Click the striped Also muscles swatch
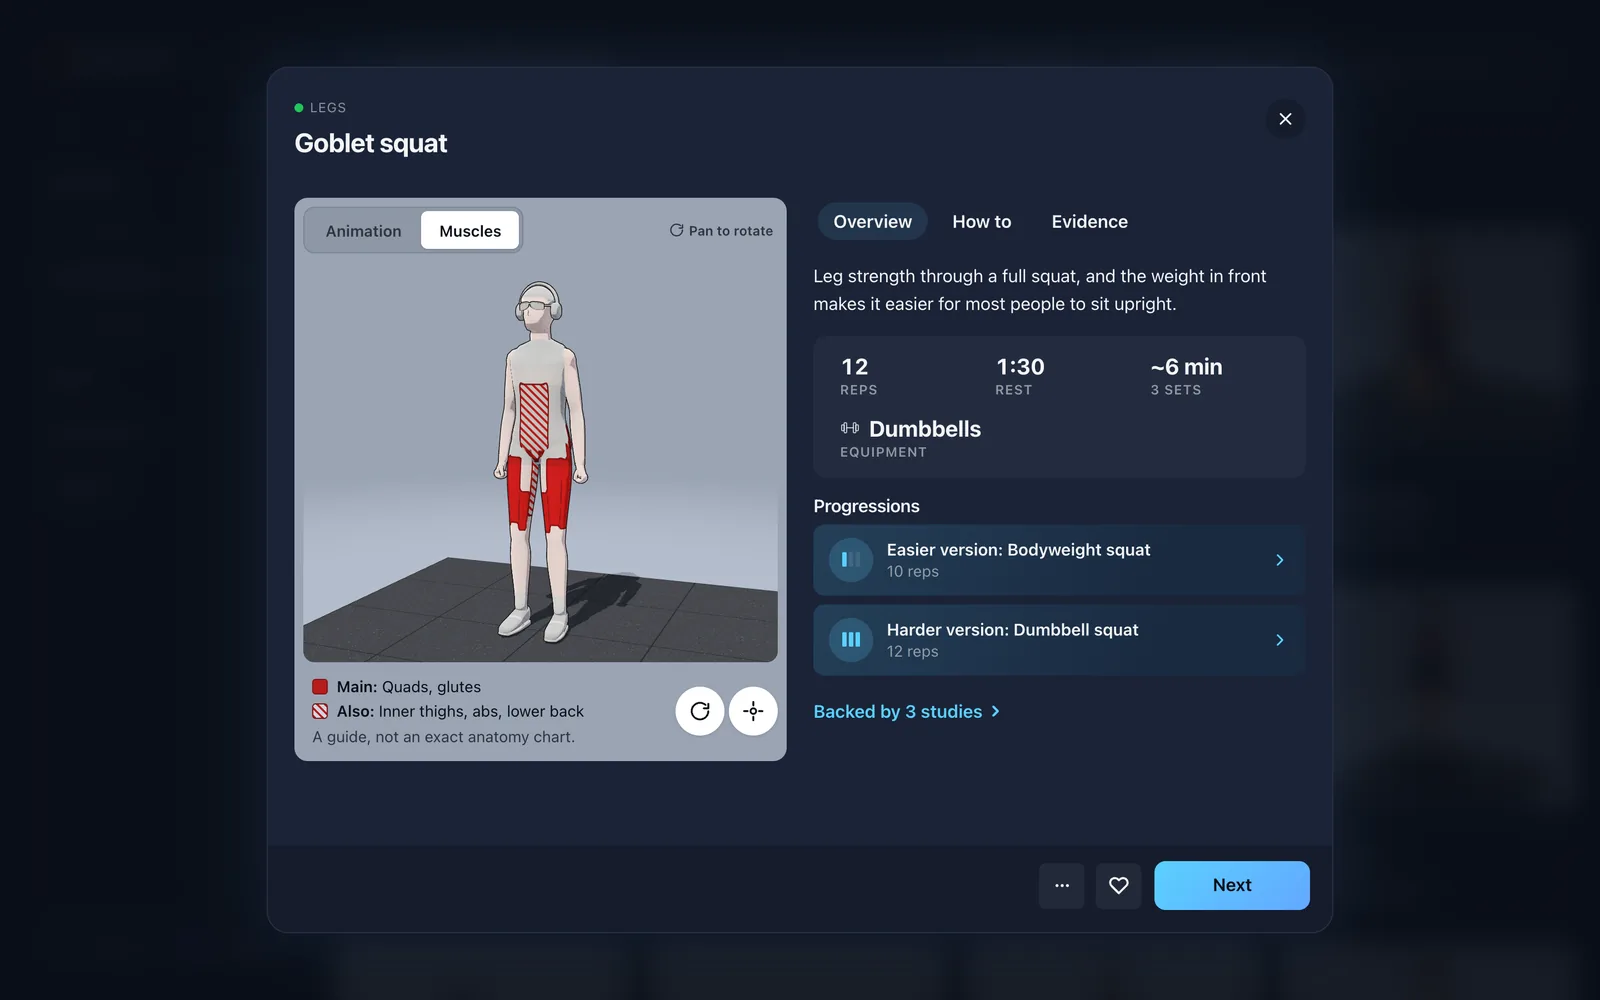 tap(320, 711)
